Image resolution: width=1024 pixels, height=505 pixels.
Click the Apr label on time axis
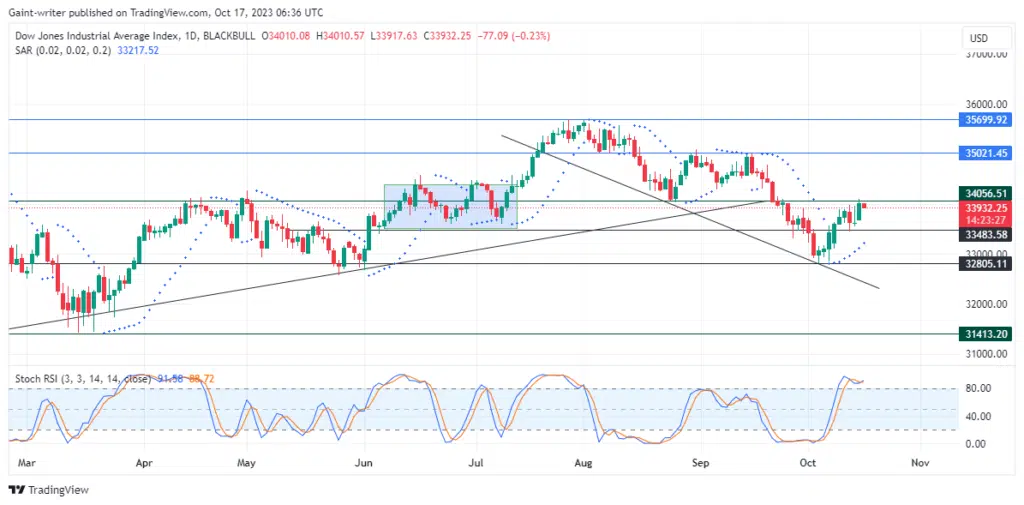coord(144,463)
